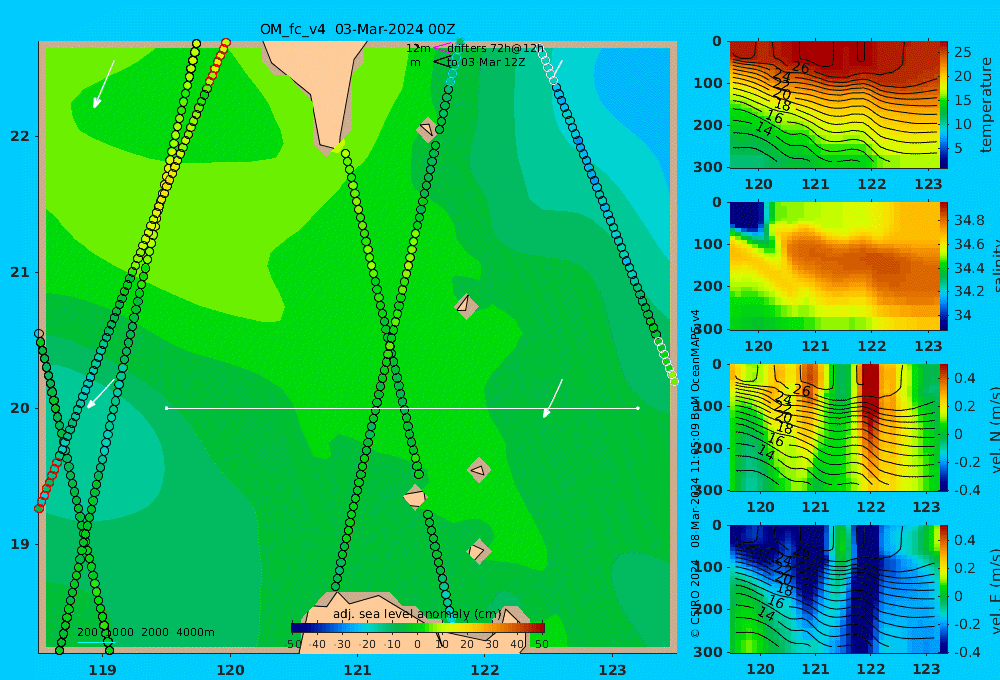
Task: Open the temperature depth section panel
Action: (x=834, y=105)
